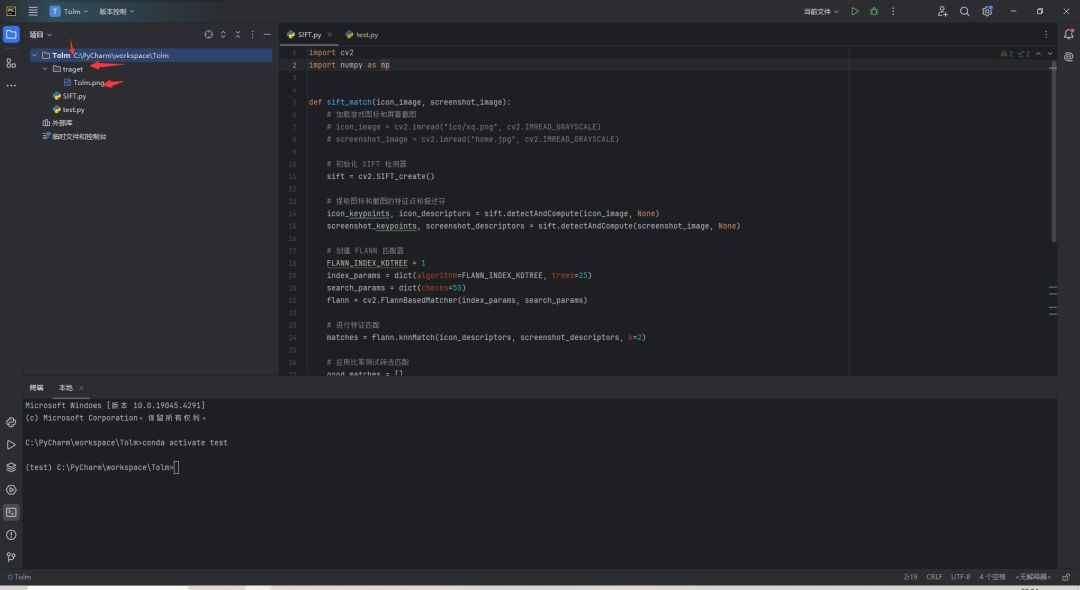The image size is (1080, 590).
Task: Toggle the Project tool window folder icon
Action: (11, 34)
